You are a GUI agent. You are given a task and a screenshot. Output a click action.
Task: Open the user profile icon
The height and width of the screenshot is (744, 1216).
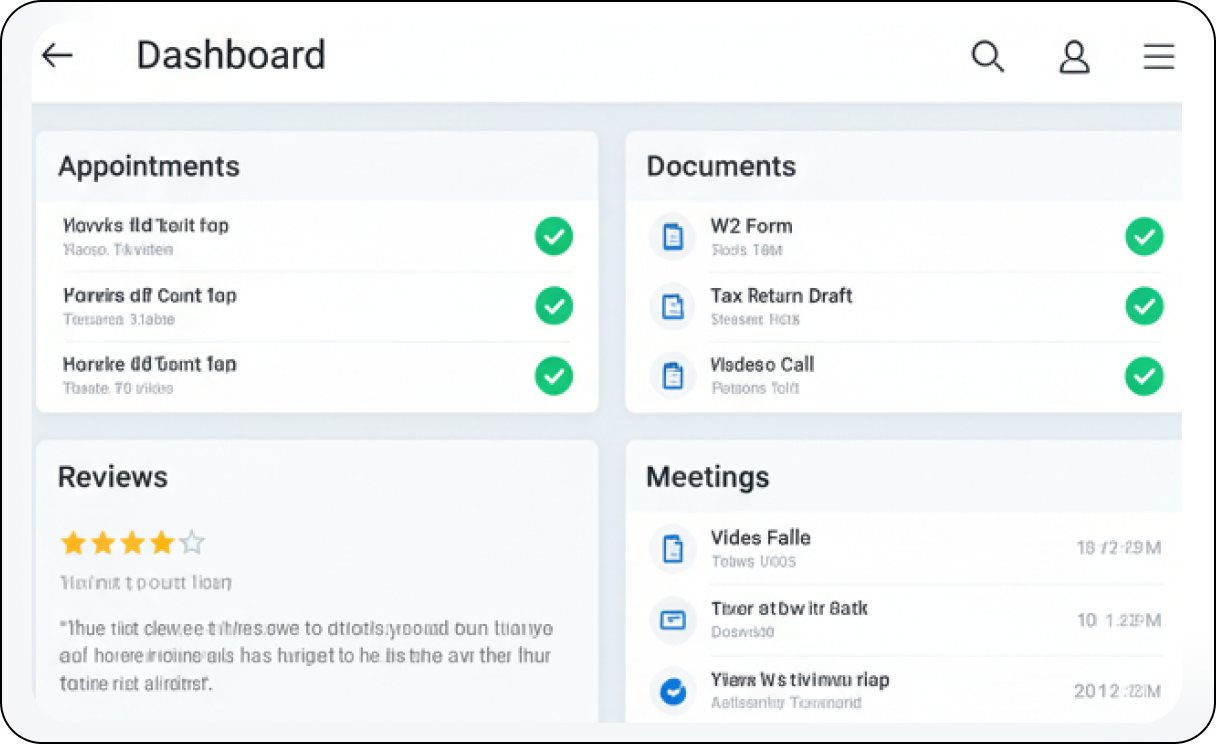[1074, 57]
